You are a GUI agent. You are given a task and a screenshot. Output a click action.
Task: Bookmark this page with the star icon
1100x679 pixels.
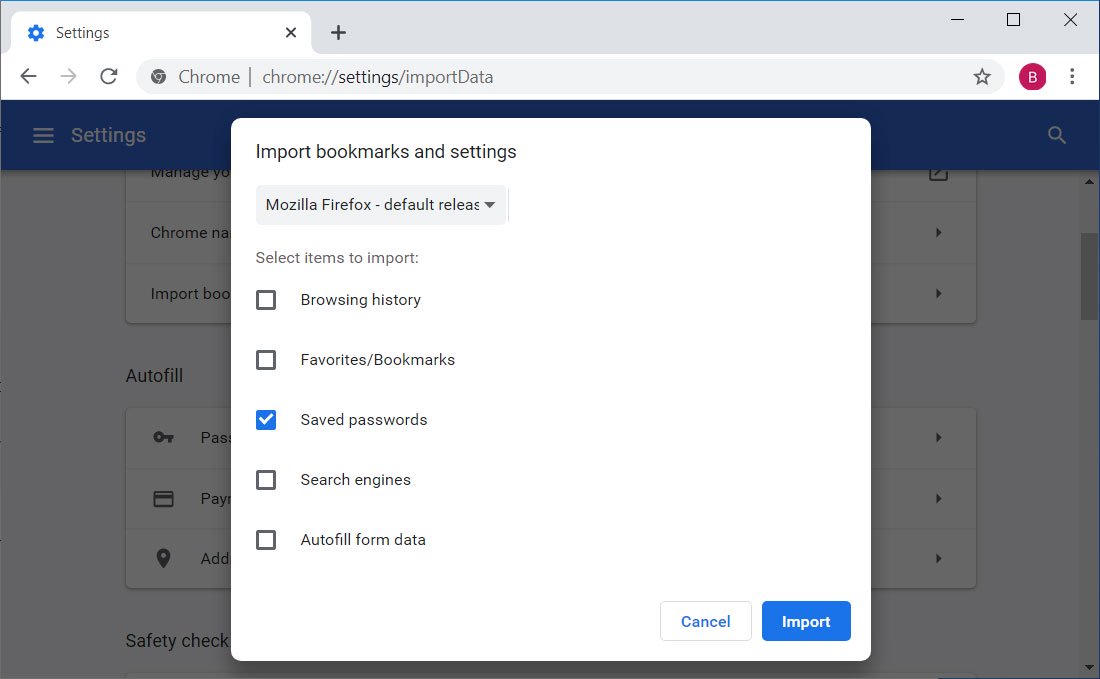(x=982, y=77)
